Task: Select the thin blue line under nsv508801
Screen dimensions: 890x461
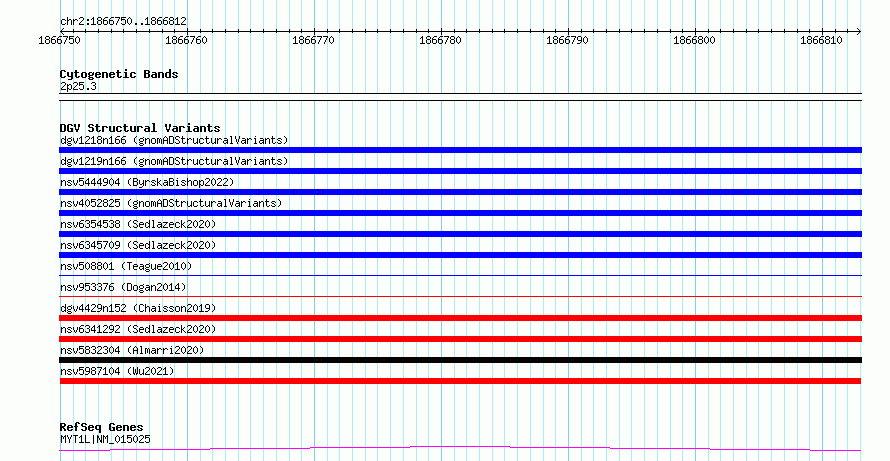Action: pyautogui.click(x=460, y=275)
